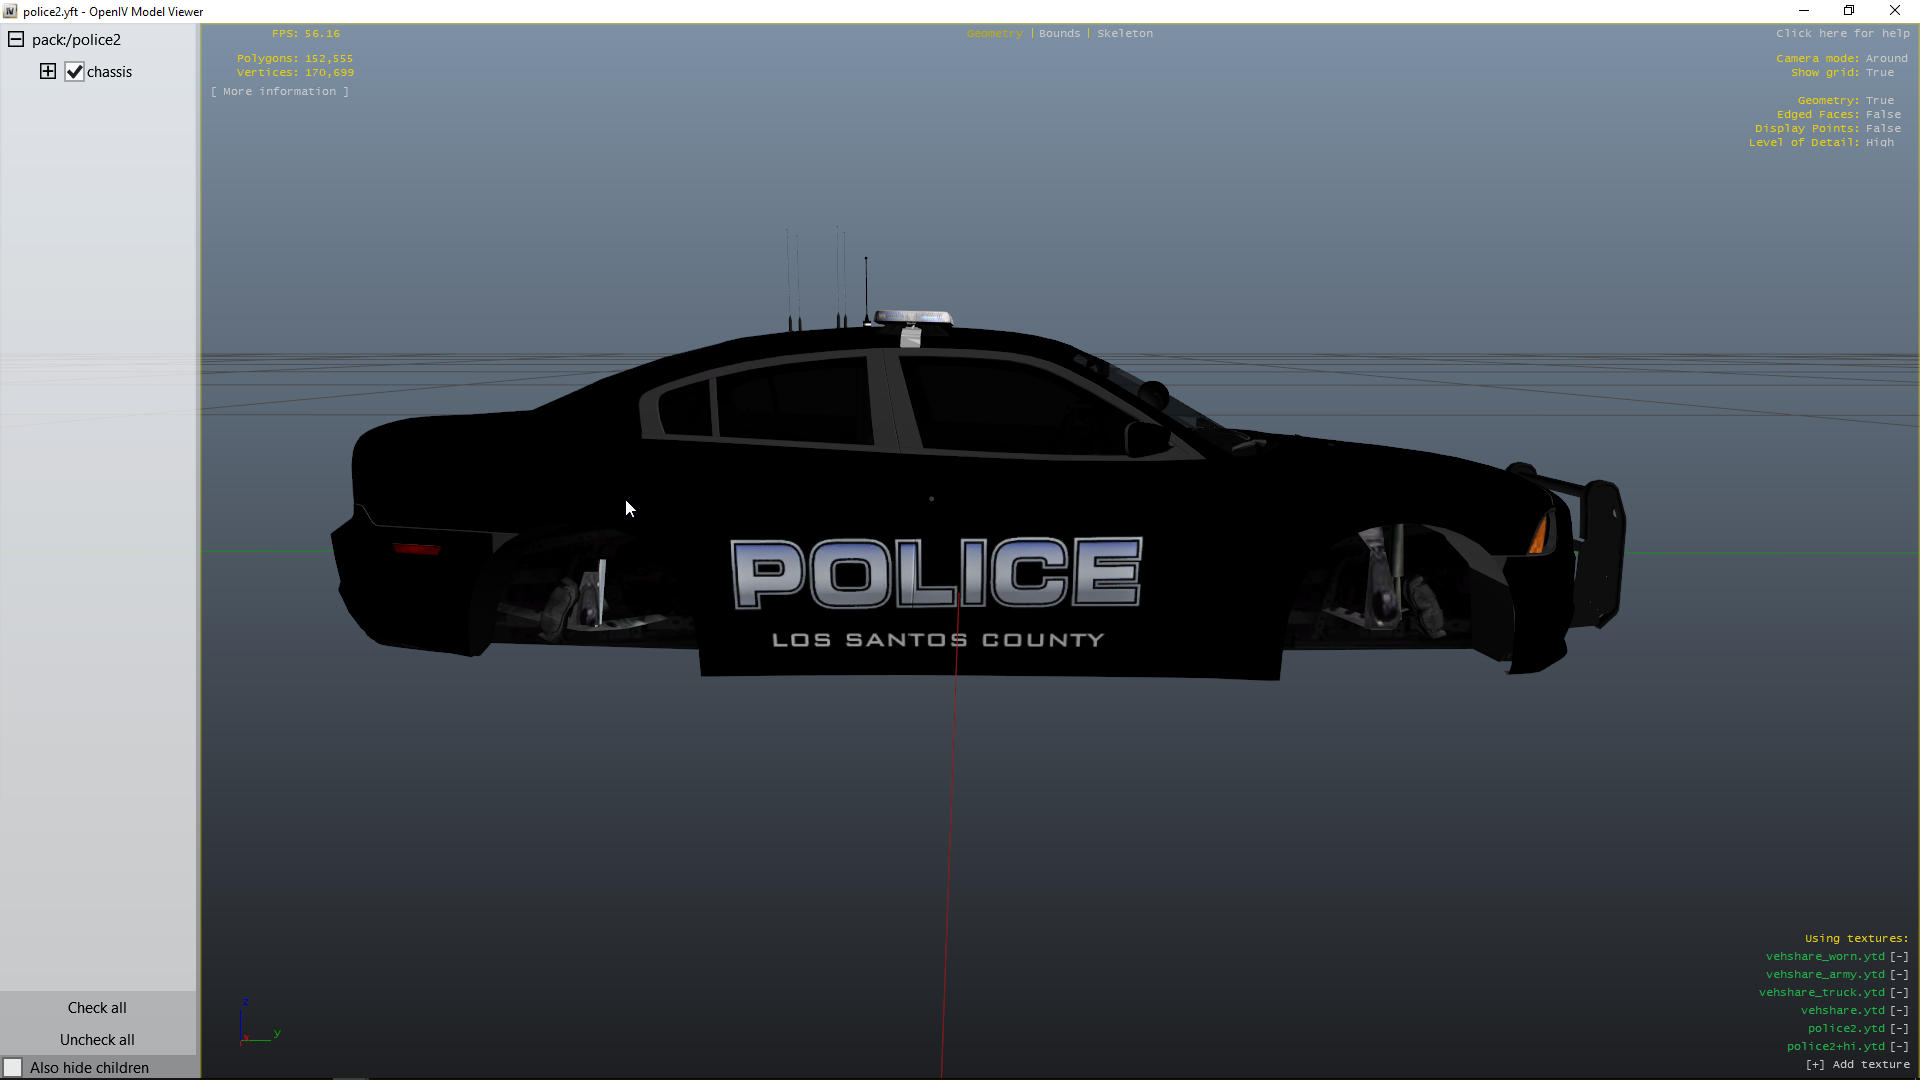Viewport: 1920px width, 1080px height.
Task: Collapse the pack:/police2 root node
Action: [x=16, y=40]
